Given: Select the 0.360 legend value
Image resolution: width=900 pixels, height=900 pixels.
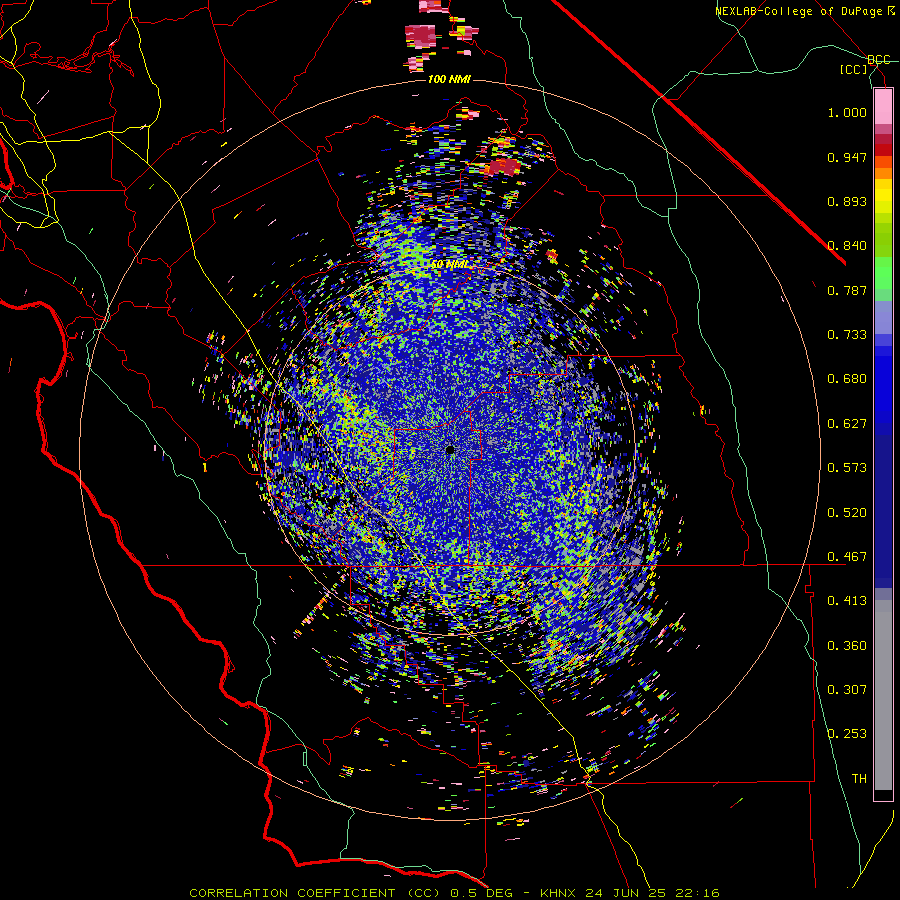Looking at the screenshot, I should coord(847,646).
